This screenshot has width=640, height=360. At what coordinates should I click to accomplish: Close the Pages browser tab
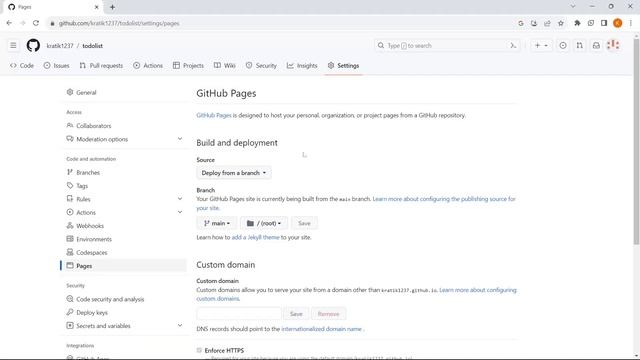click(96, 7)
